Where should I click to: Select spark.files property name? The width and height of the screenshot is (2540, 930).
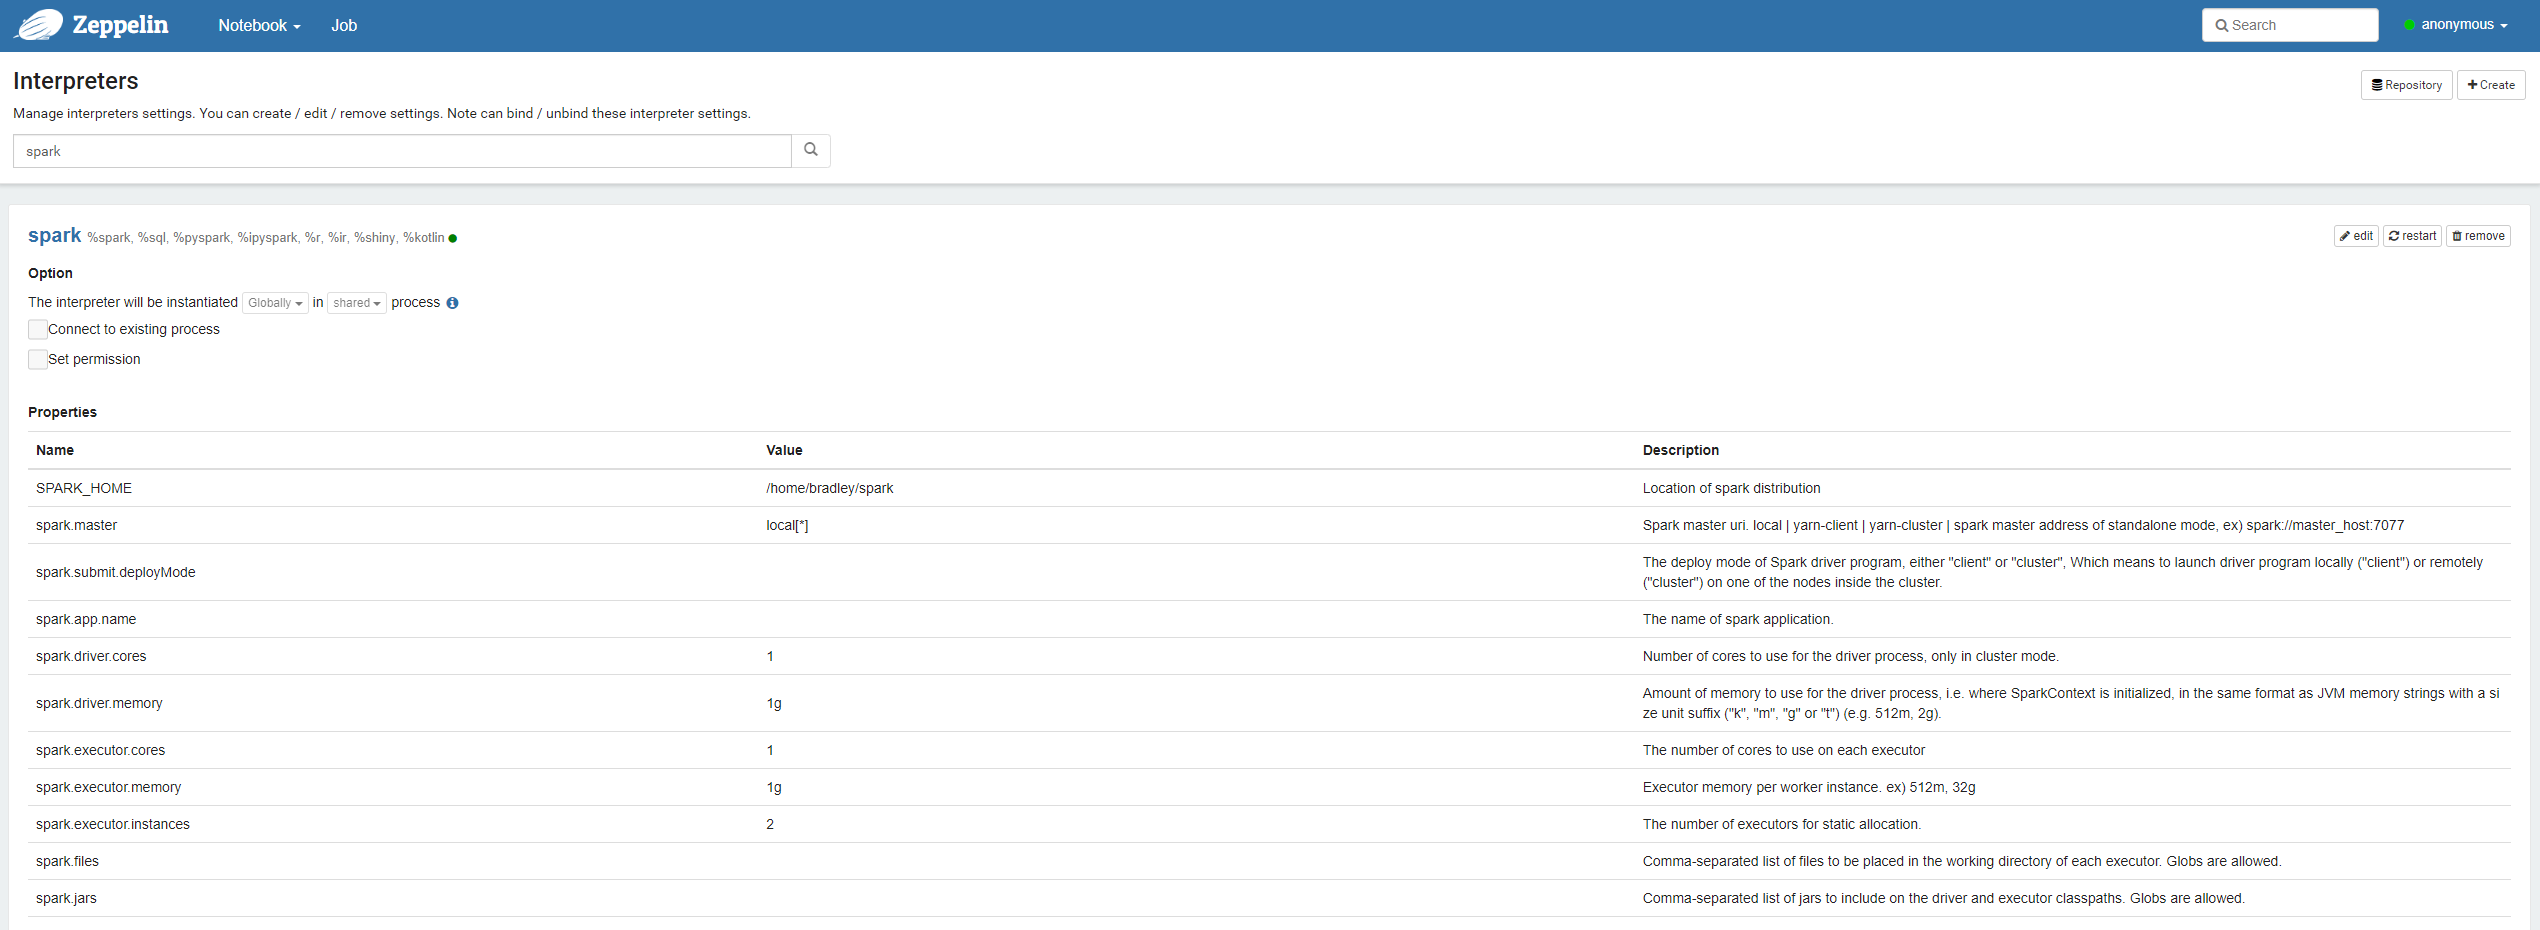(67, 861)
